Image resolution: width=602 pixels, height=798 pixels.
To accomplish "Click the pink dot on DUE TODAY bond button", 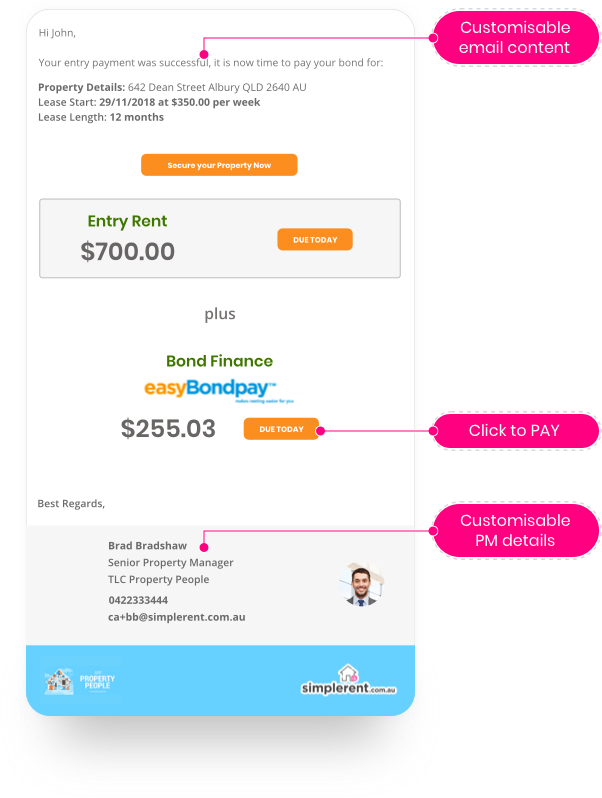I will (x=321, y=431).
